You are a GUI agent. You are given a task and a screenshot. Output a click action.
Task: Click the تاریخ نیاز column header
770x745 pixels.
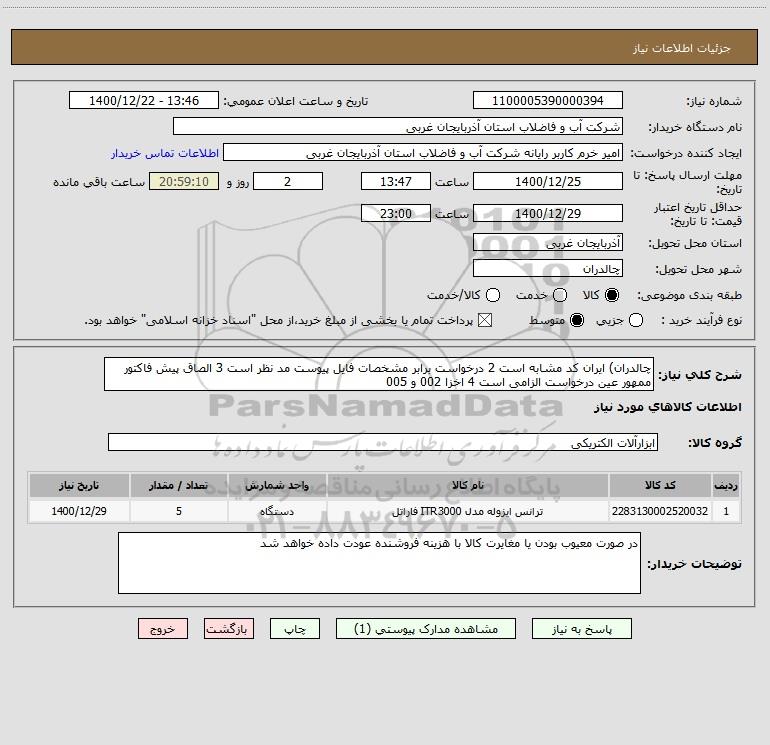79,485
